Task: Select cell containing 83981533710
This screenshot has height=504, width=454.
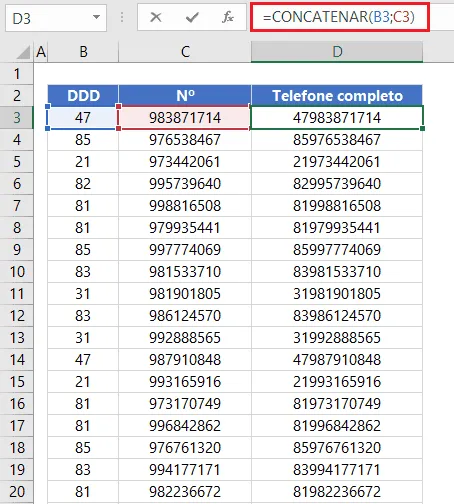Action: 337,272
